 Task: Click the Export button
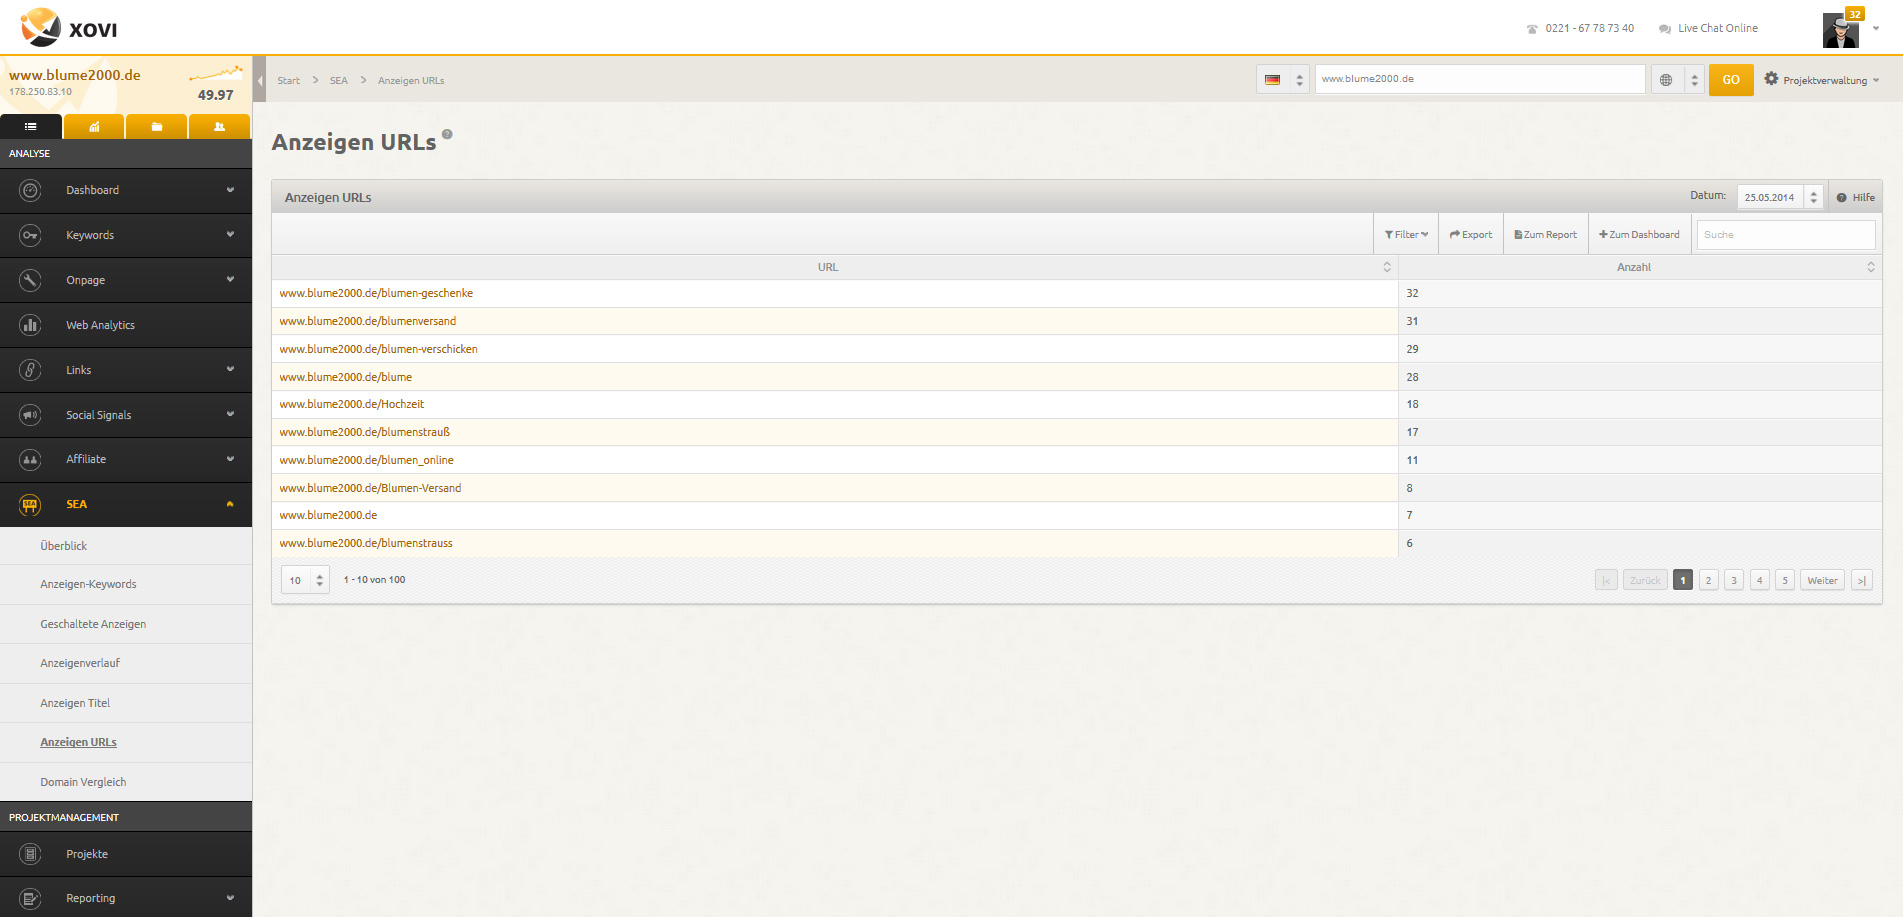(1471, 235)
